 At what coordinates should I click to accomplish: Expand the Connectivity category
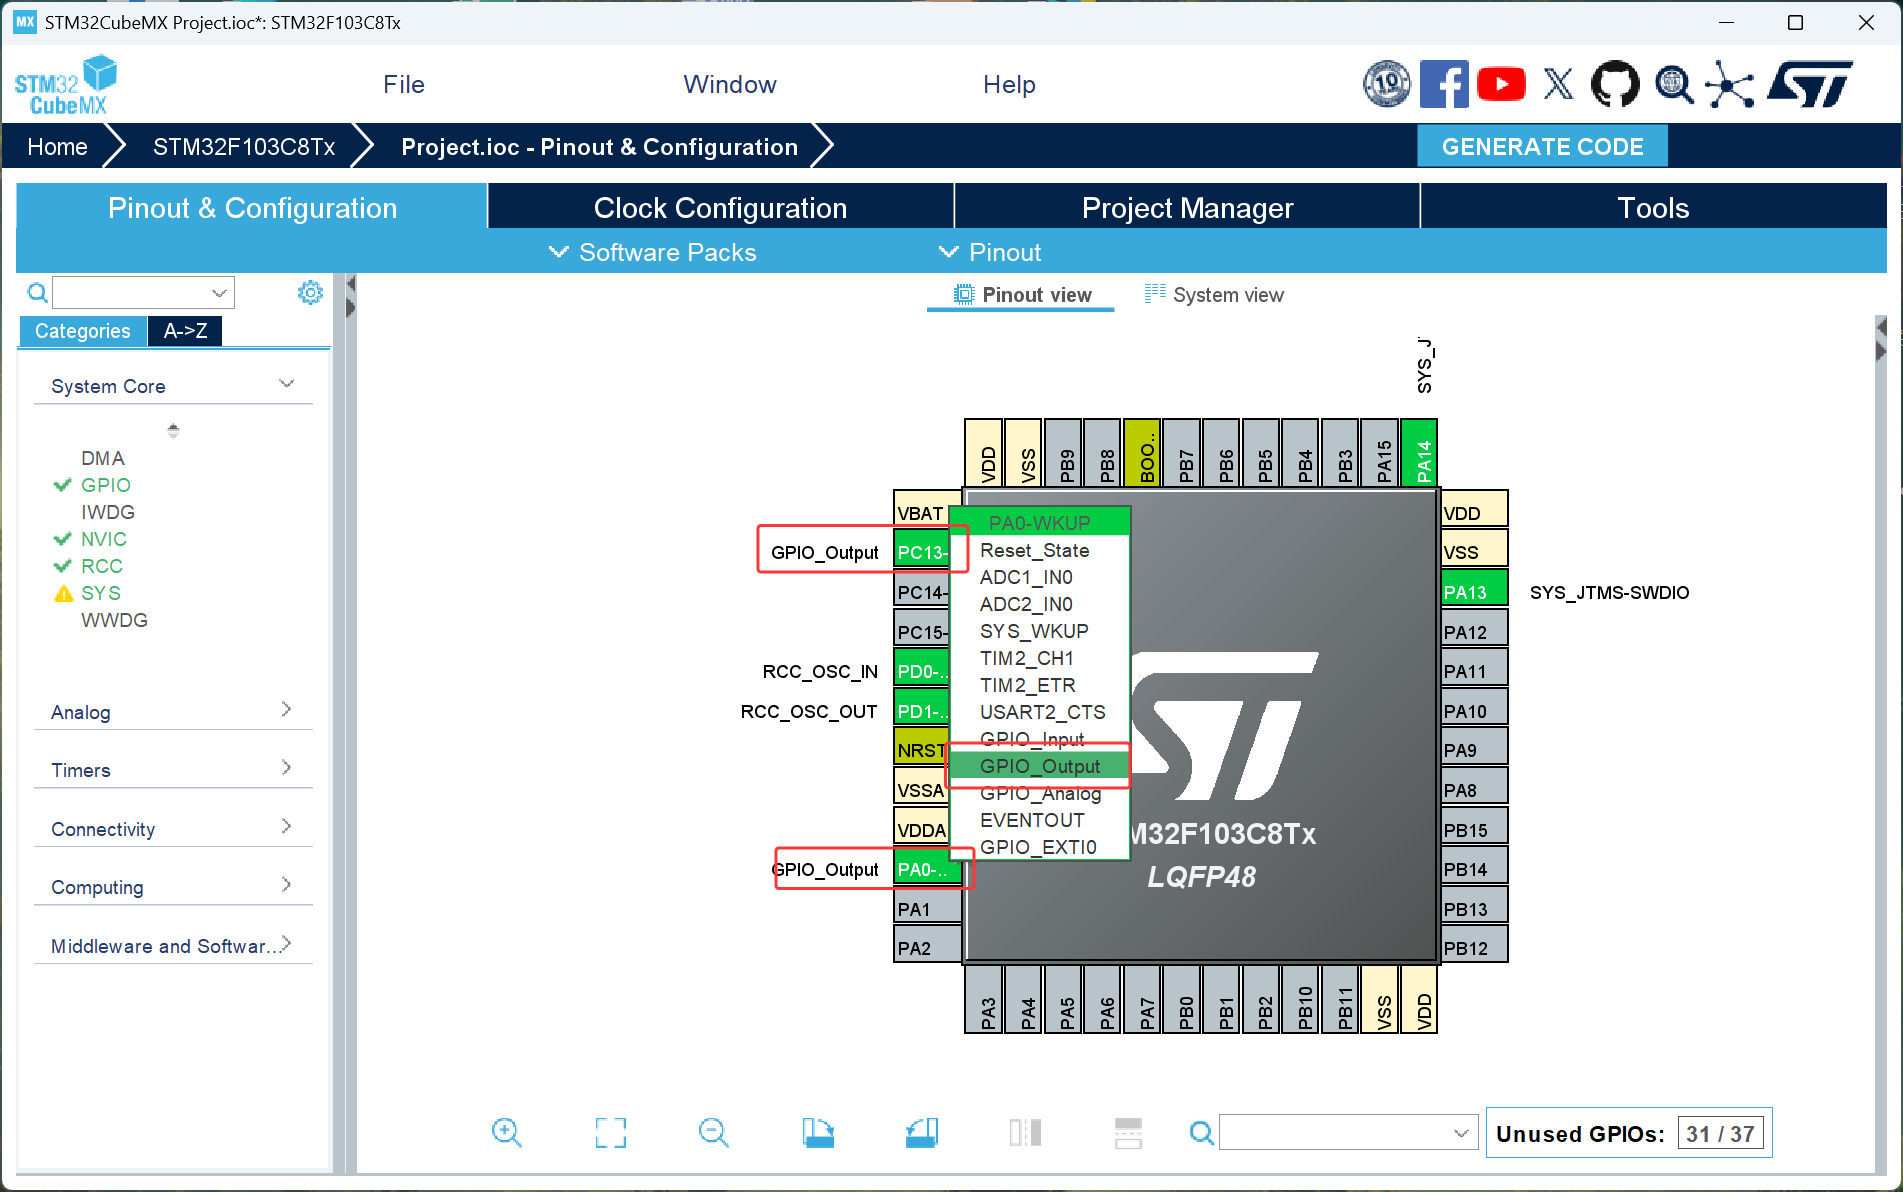[x=173, y=829]
